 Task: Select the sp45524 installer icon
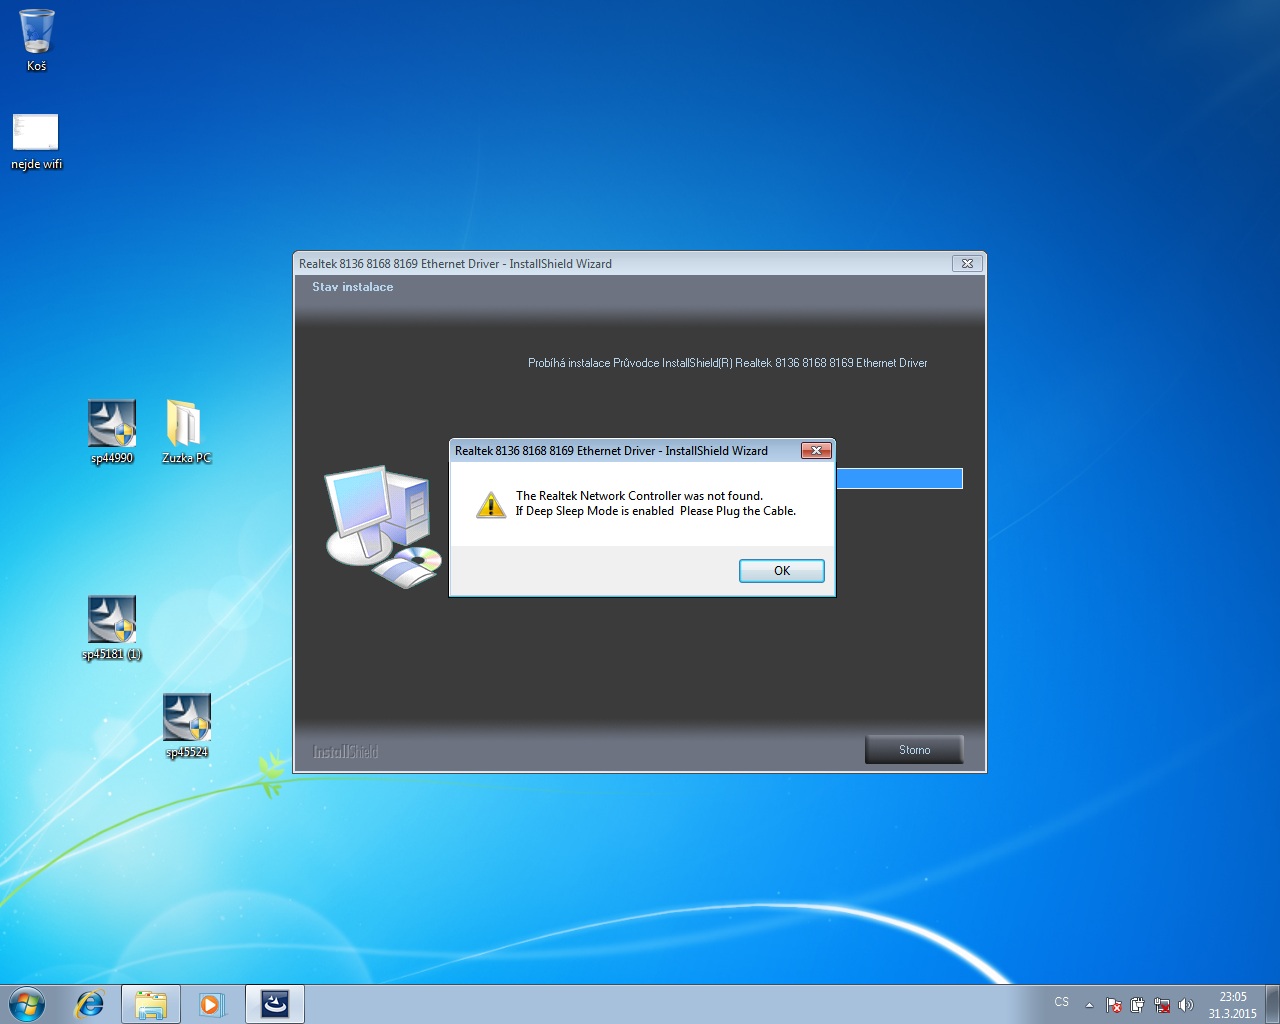pyautogui.click(x=187, y=726)
